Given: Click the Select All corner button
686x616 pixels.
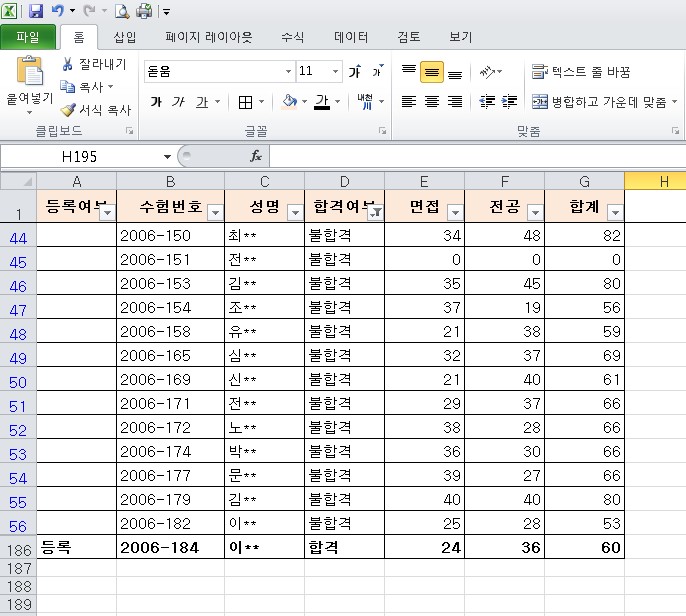Looking at the screenshot, I should (x=18, y=181).
